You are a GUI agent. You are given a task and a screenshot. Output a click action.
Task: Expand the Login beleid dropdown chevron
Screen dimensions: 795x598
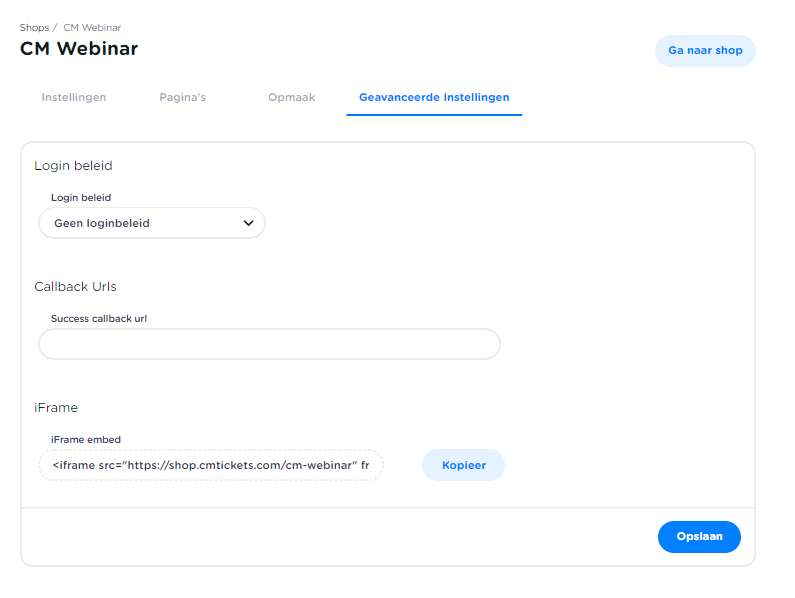point(249,223)
